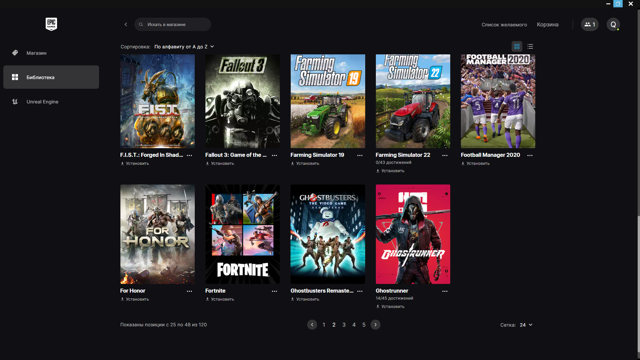640x360 pixels.
Task: Open the friends list icon
Action: coord(589,24)
